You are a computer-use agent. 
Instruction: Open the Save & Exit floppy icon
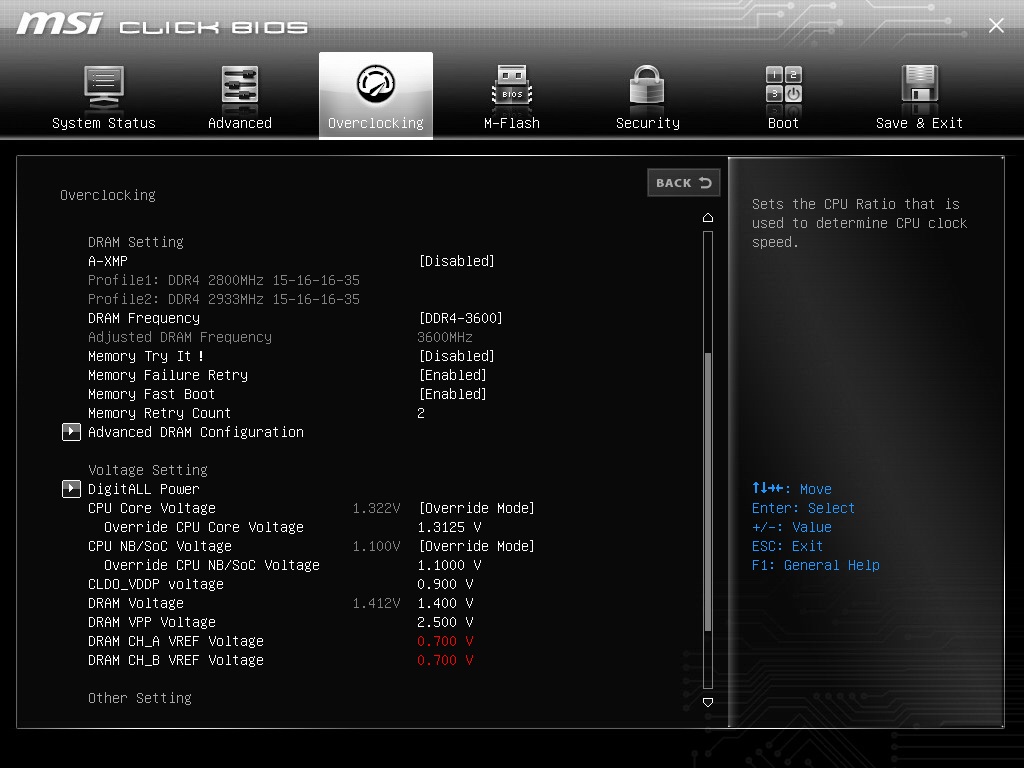[920, 86]
